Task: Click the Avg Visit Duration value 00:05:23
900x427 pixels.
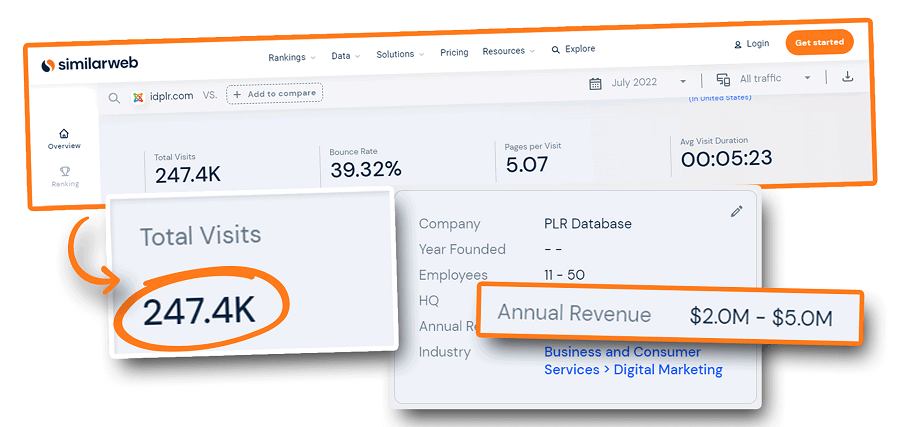Action: click(x=727, y=158)
